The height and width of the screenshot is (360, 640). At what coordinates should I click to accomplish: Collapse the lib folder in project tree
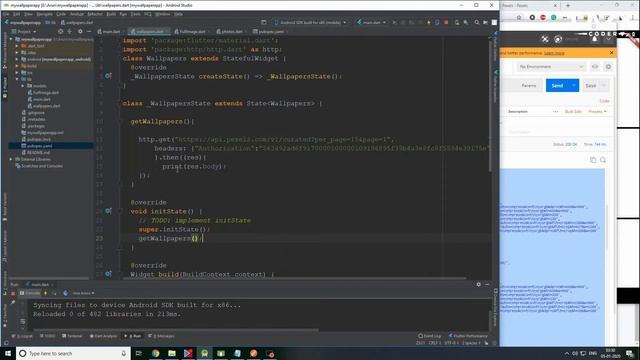(x=17, y=79)
